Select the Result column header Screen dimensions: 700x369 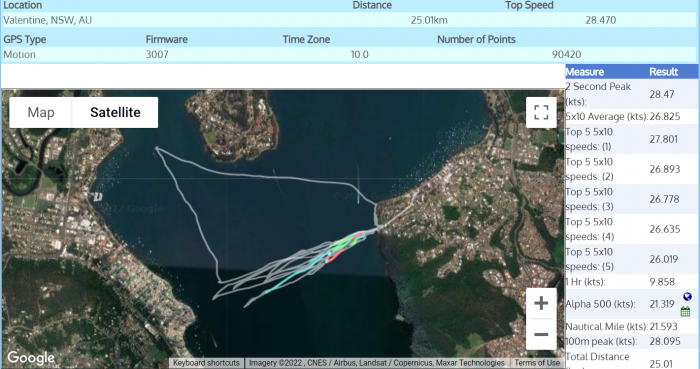tap(663, 72)
